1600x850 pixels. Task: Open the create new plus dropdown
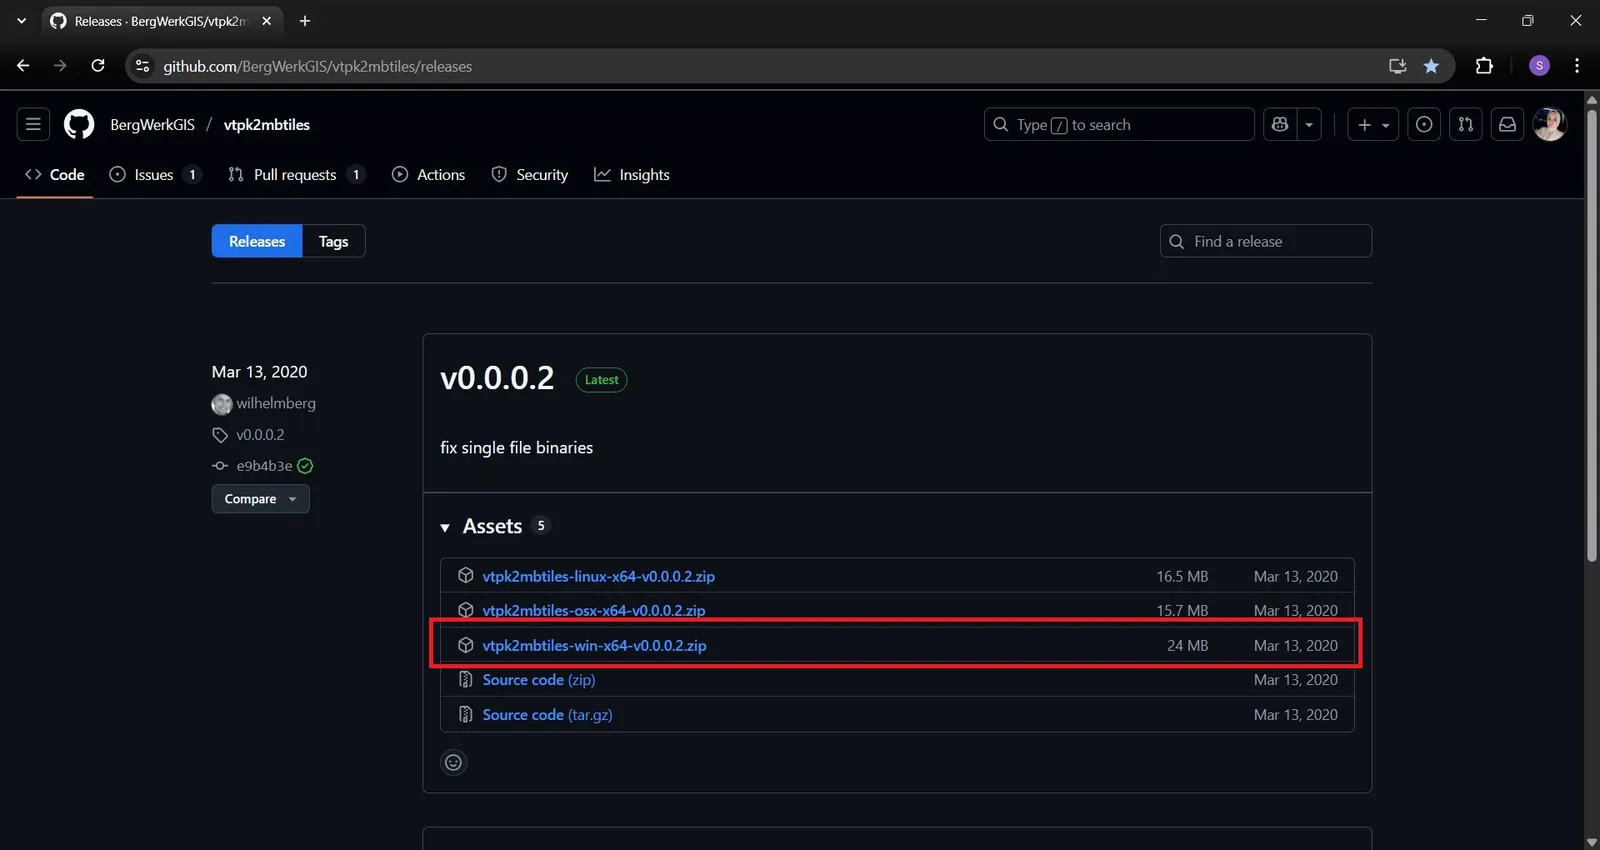point(1372,124)
